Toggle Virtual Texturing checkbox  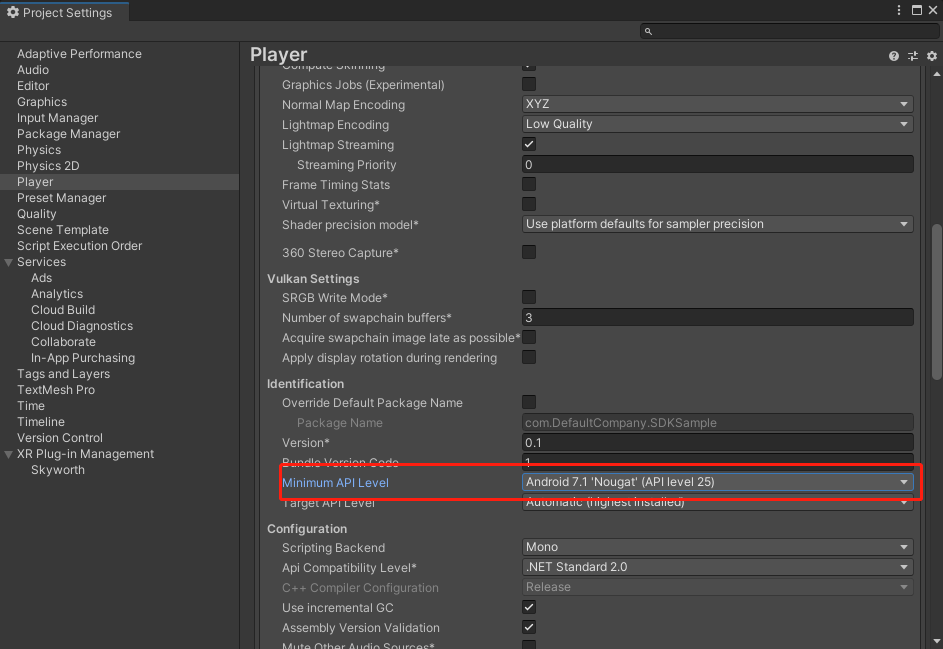pos(529,204)
